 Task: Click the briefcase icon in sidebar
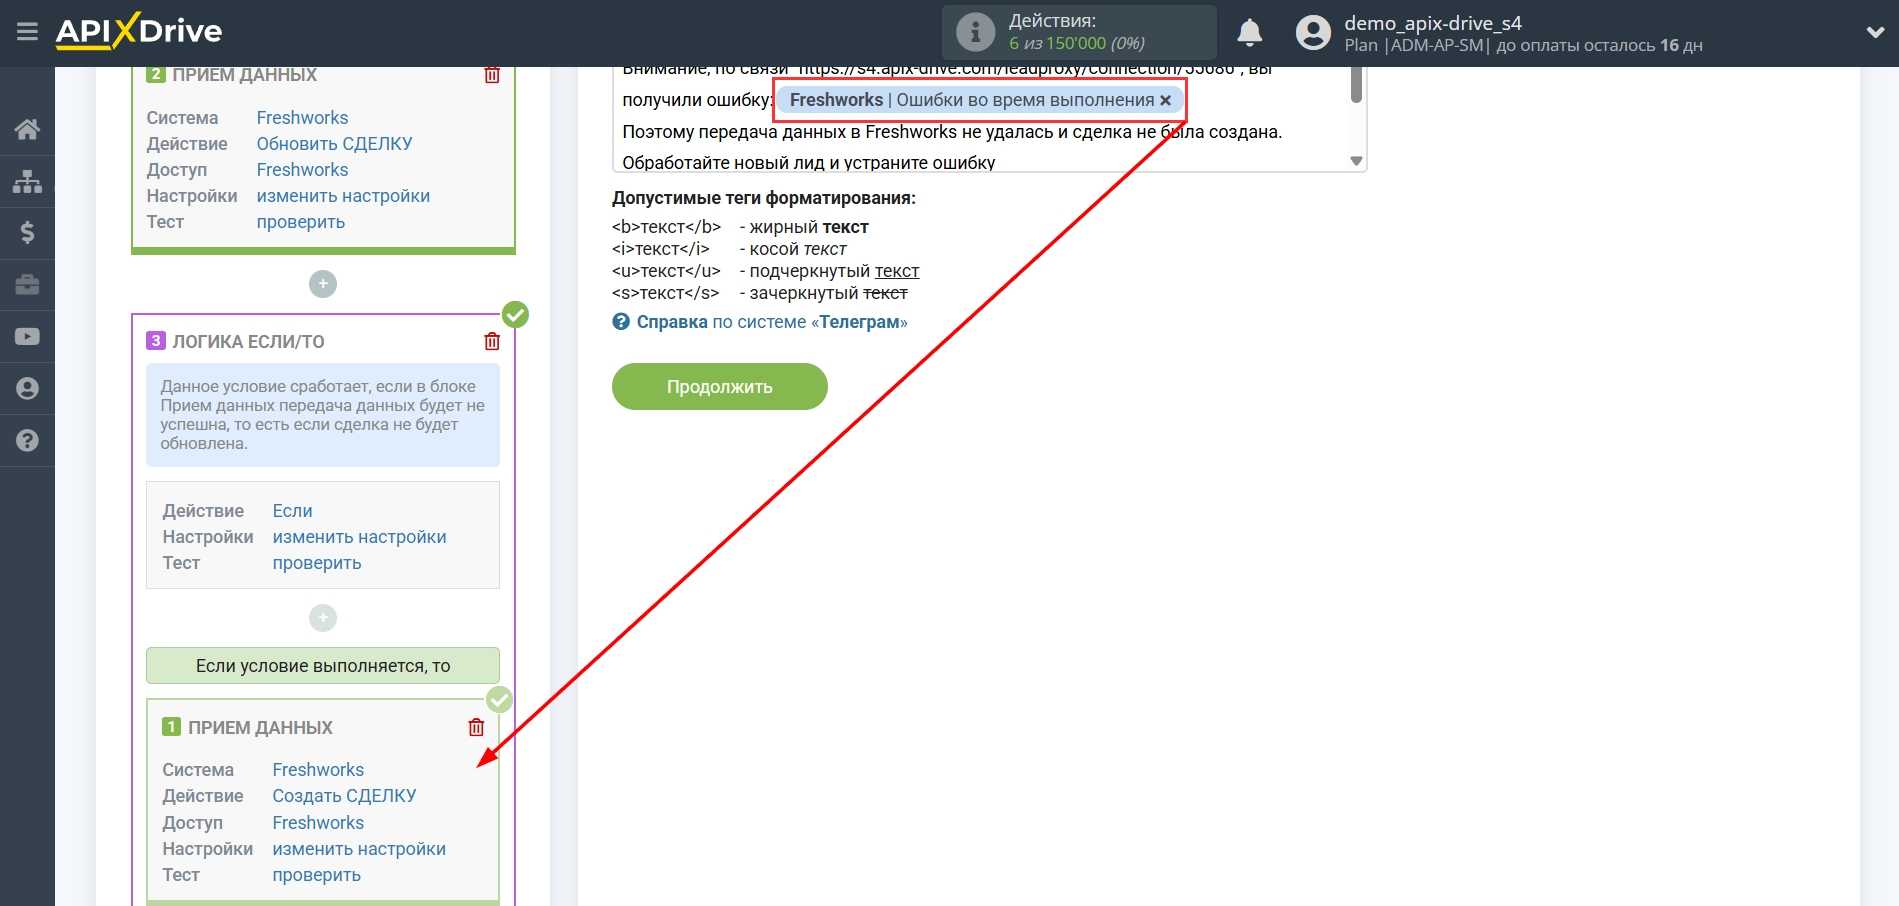[27, 285]
